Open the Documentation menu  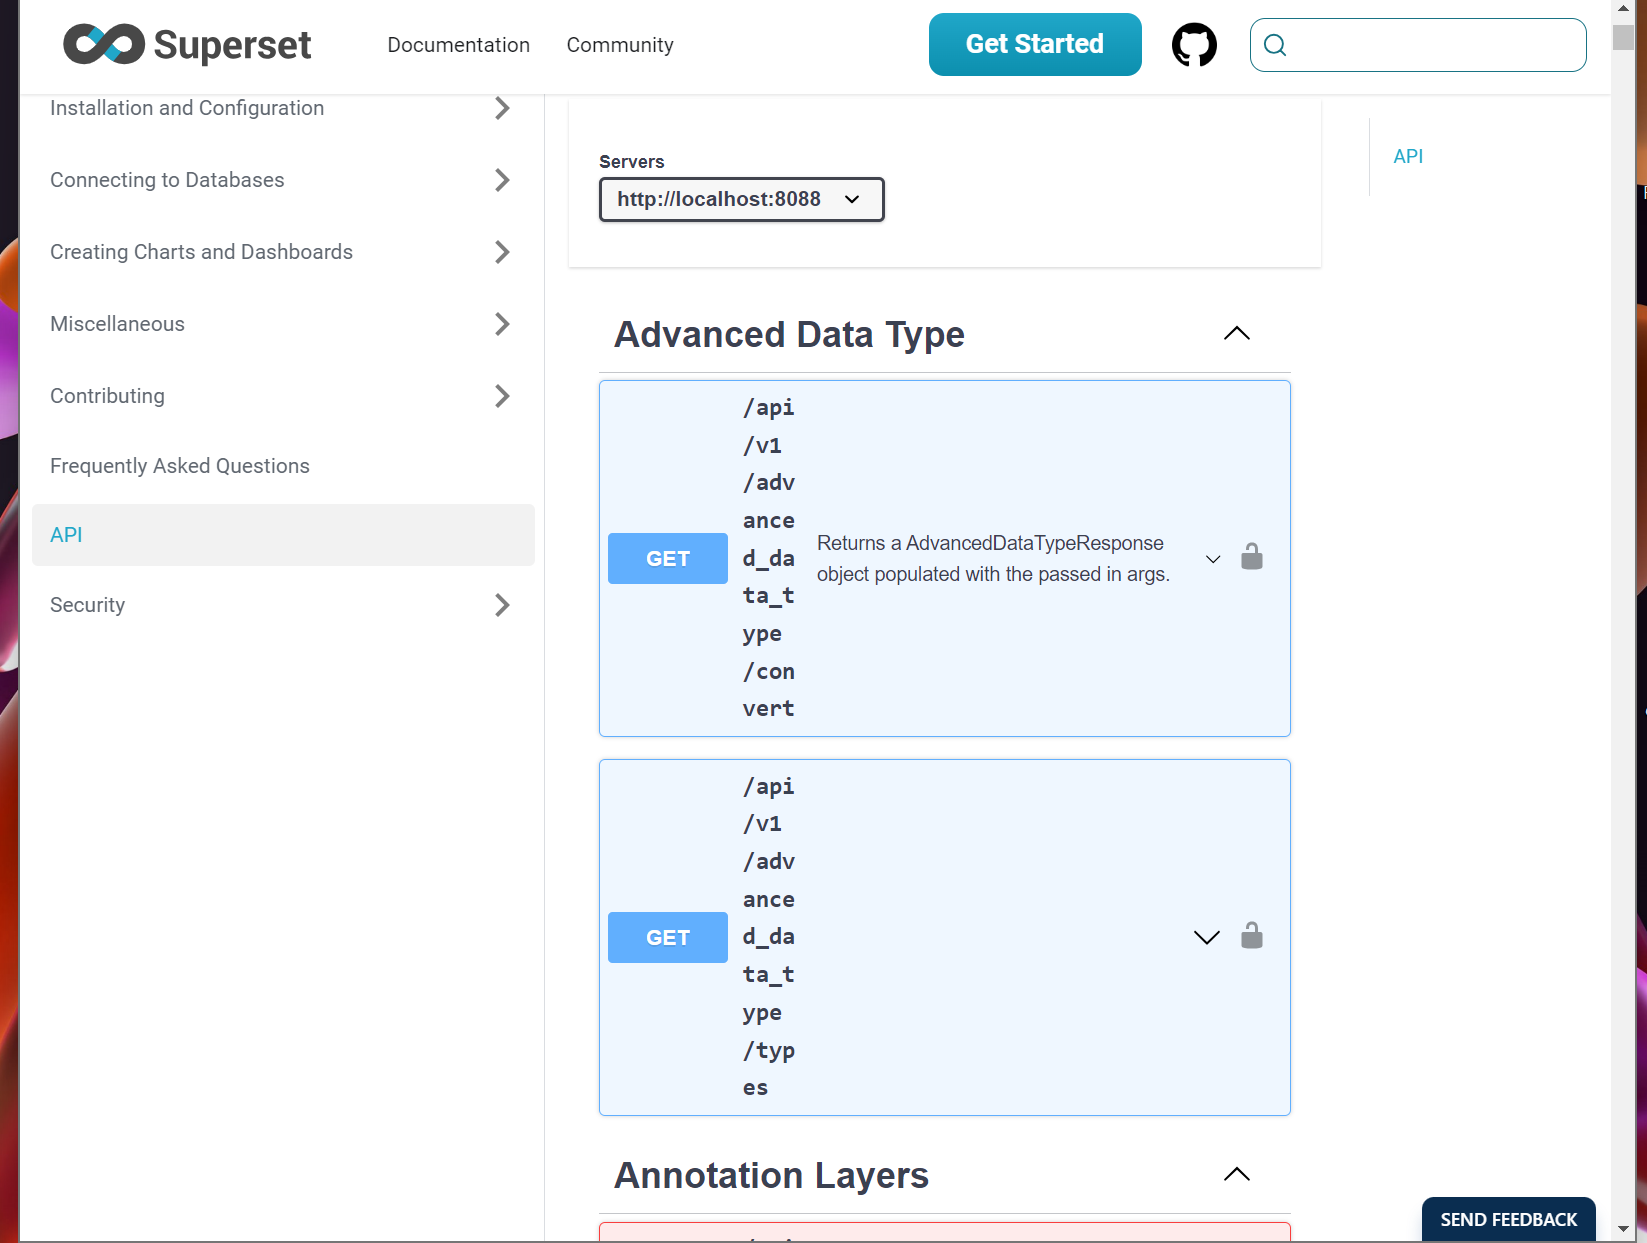coord(458,44)
